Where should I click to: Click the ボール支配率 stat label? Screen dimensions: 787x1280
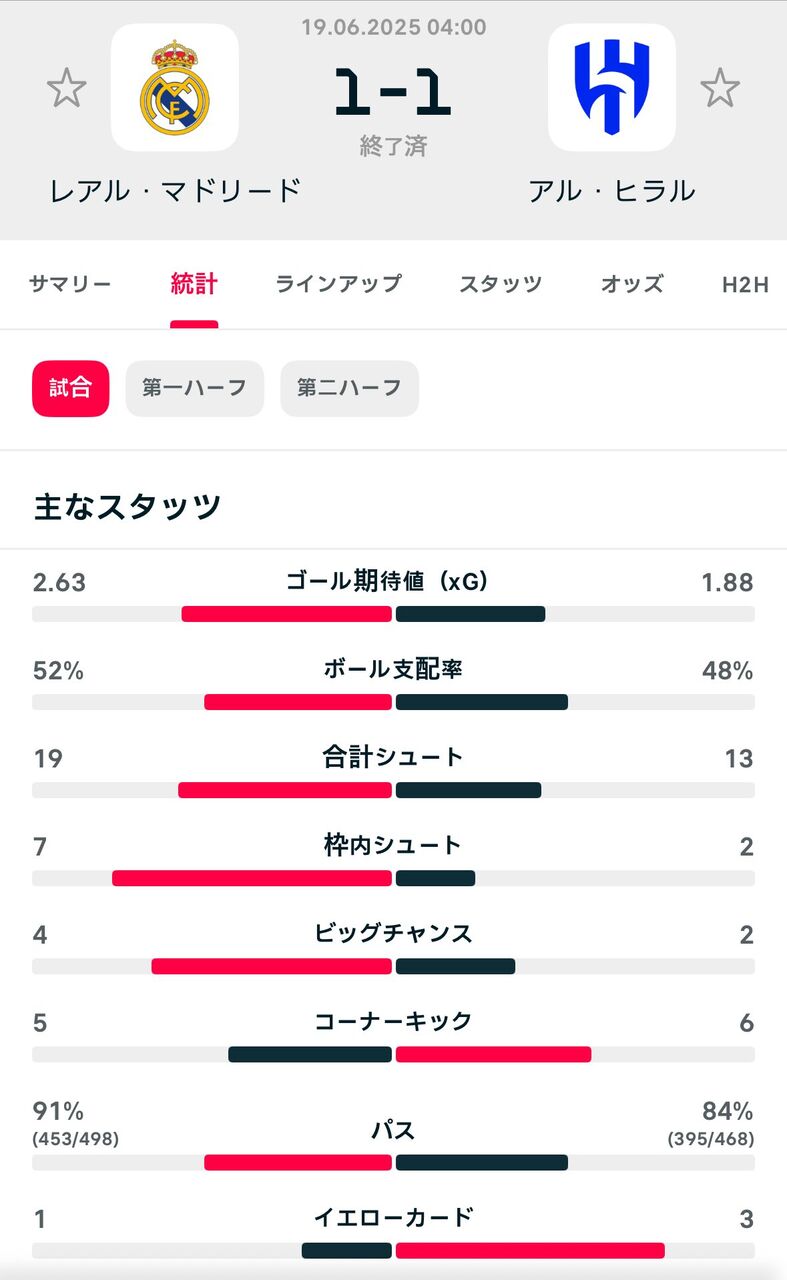tap(393, 670)
